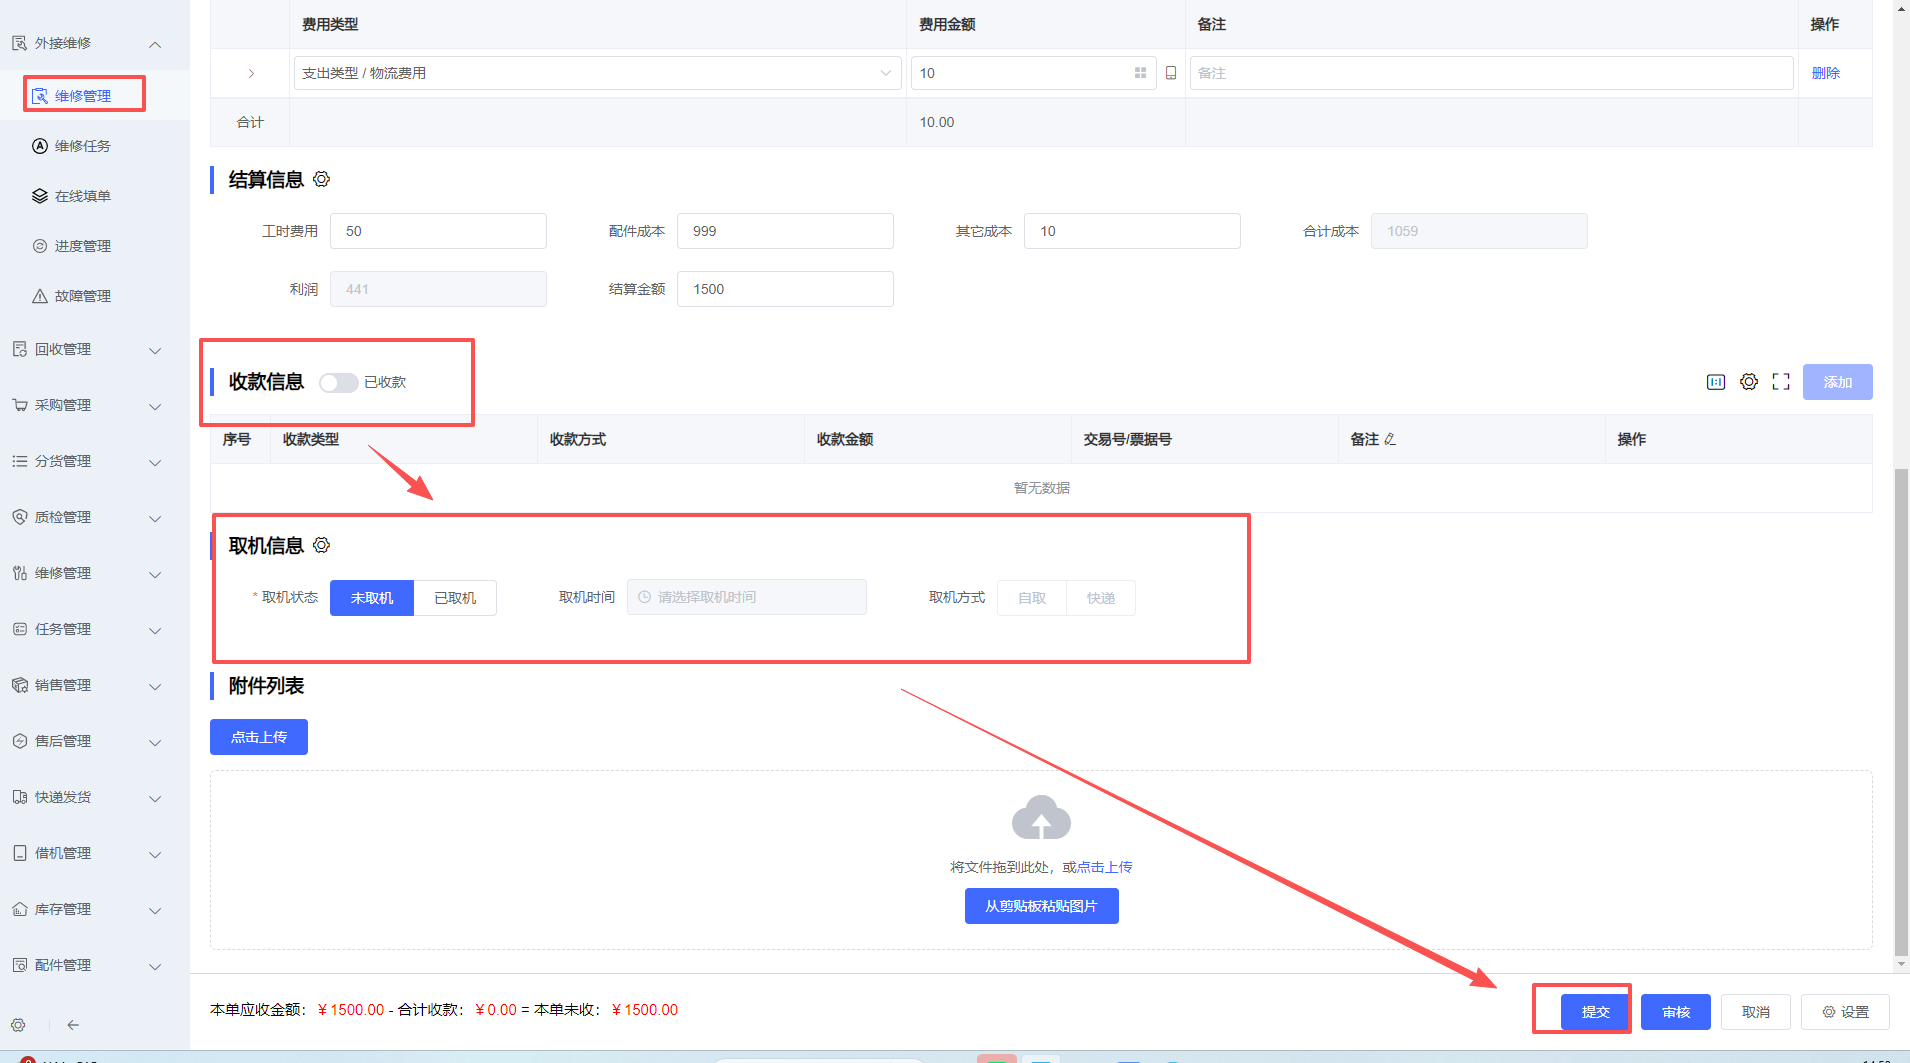Expand the 回收管理 sidebar menu
Viewport: 1910px width, 1063px height.
click(85, 350)
